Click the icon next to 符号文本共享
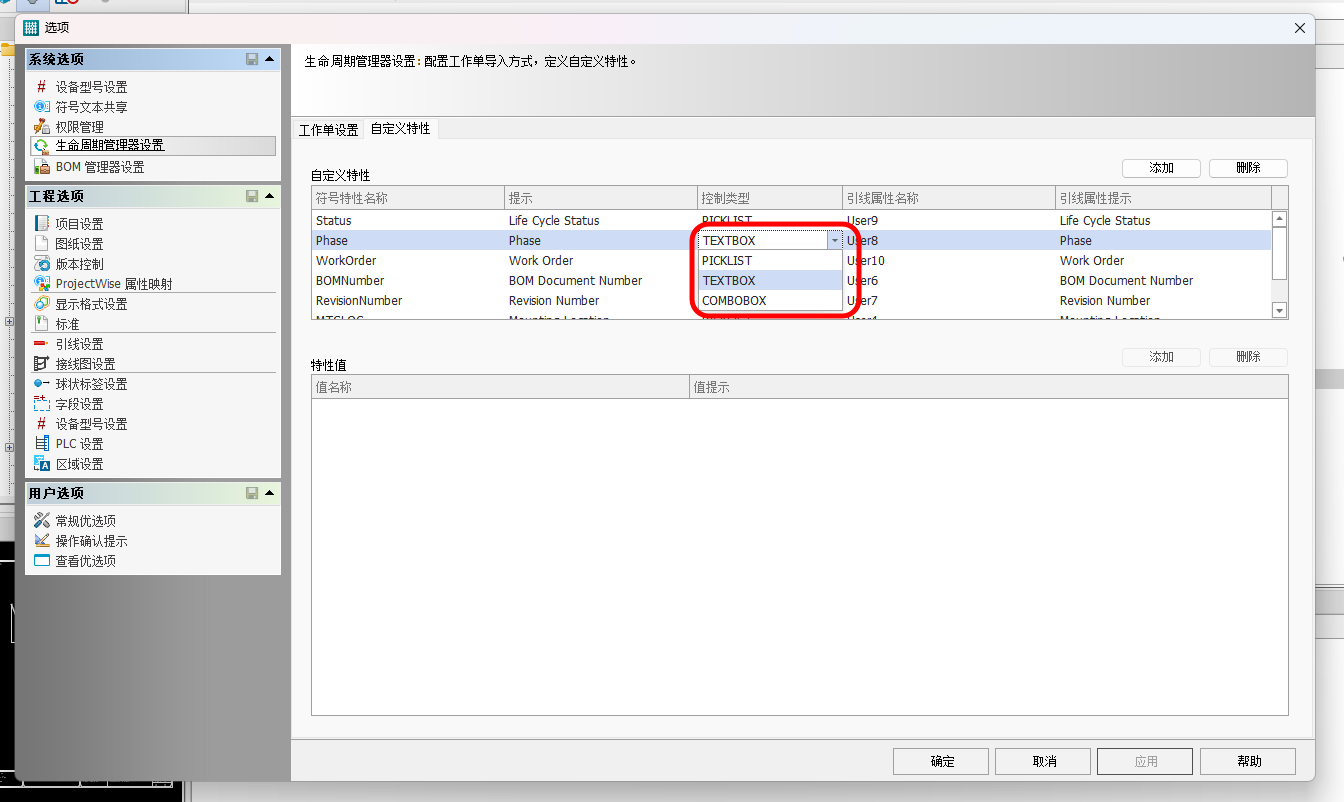 [41, 107]
